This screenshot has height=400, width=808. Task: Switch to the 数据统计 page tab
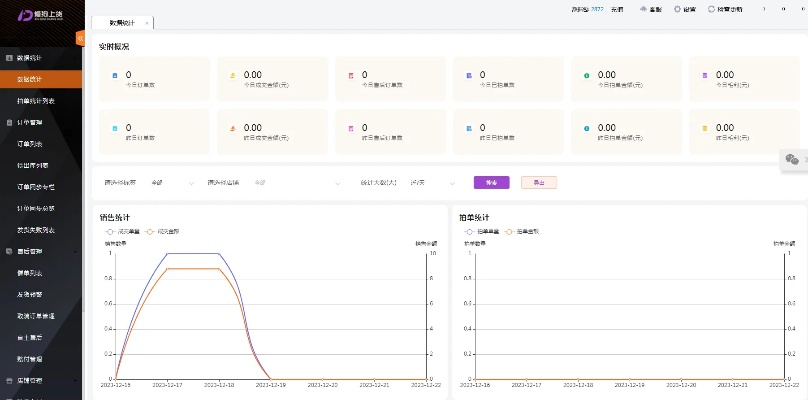coord(122,23)
